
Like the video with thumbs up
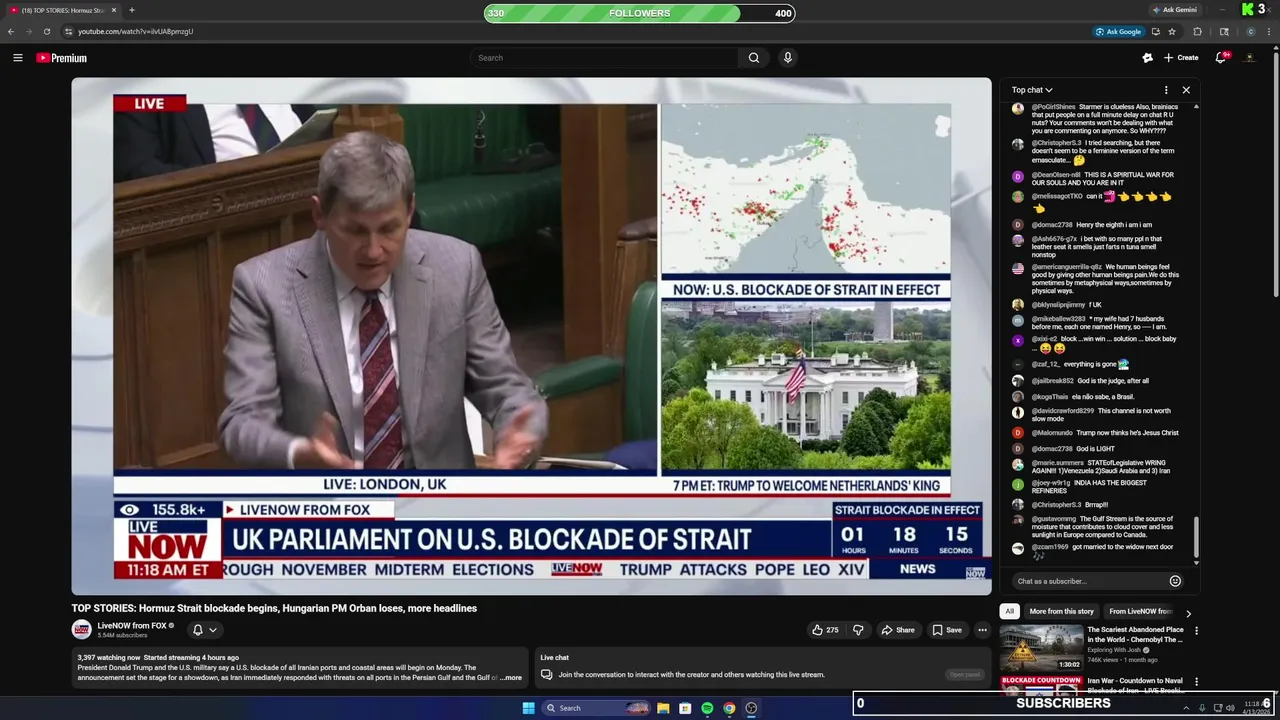[826, 630]
